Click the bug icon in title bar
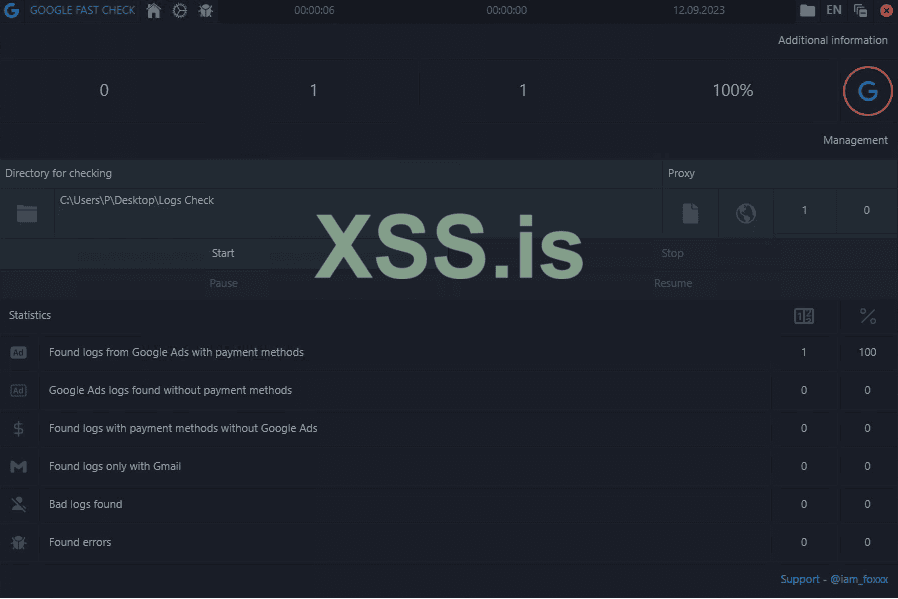Viewport: 898px width, 599px height. (x=206, y=10)
